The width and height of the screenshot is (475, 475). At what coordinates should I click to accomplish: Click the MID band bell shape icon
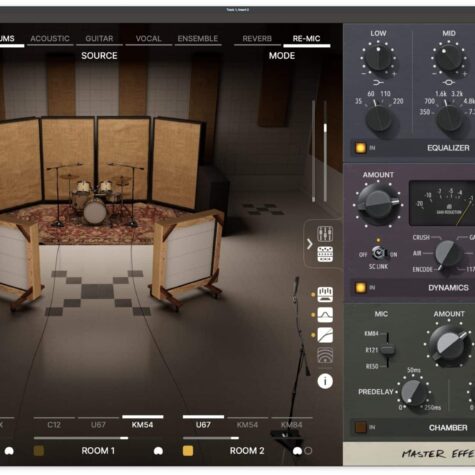(x=448, y=82)
